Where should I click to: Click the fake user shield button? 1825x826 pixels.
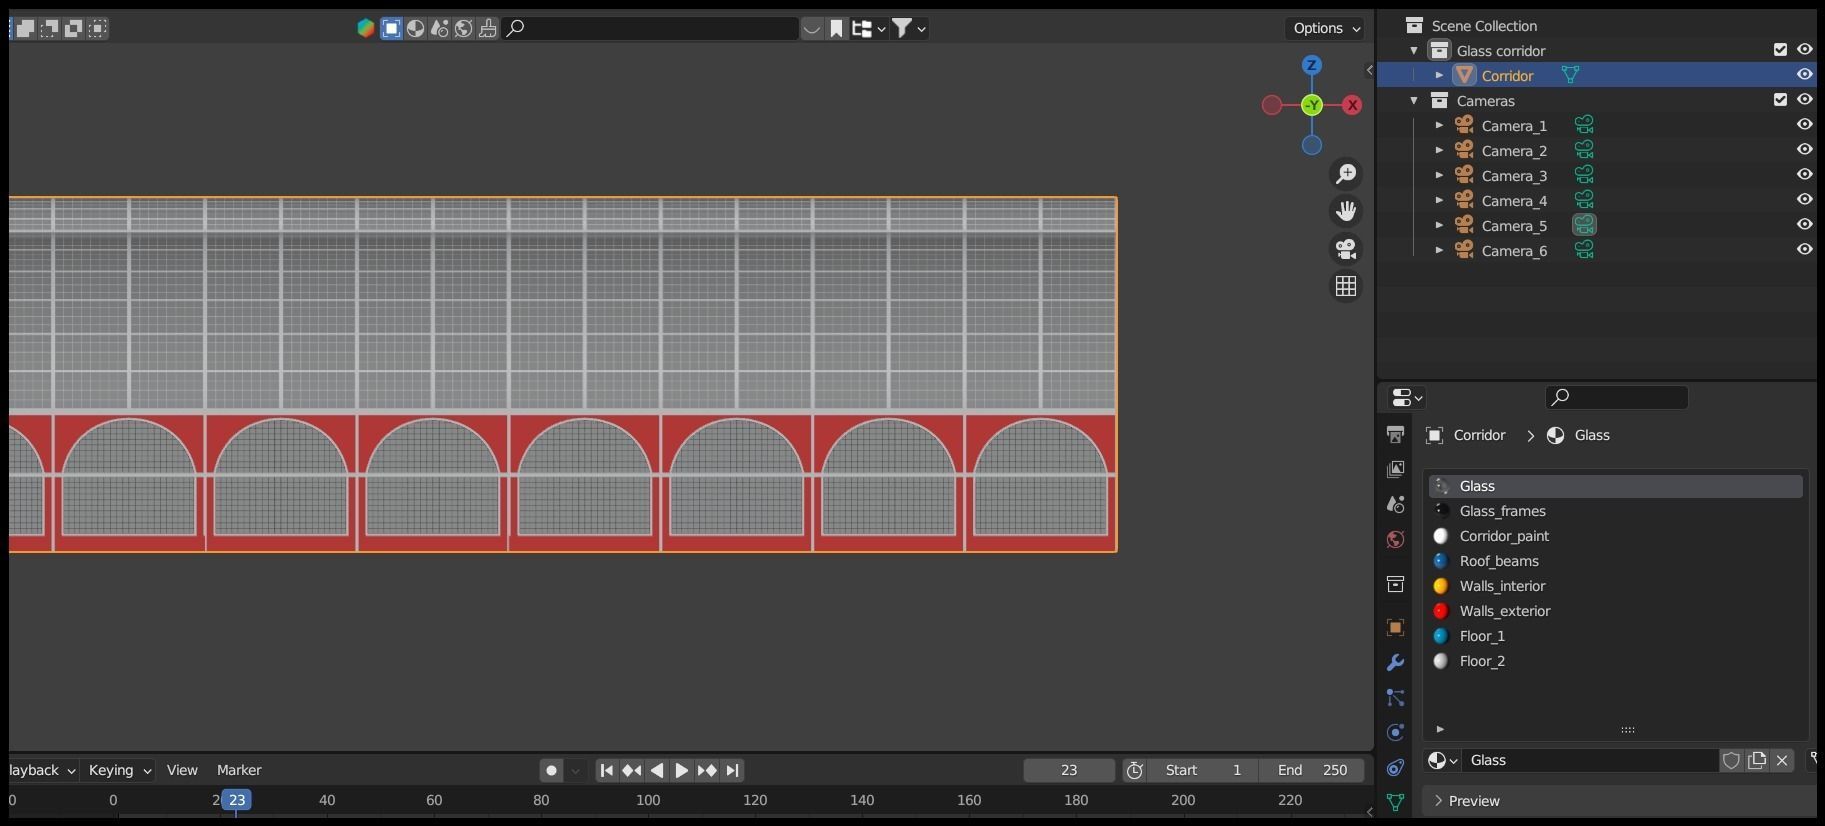pyautogui.click(x=1731, y=761)
